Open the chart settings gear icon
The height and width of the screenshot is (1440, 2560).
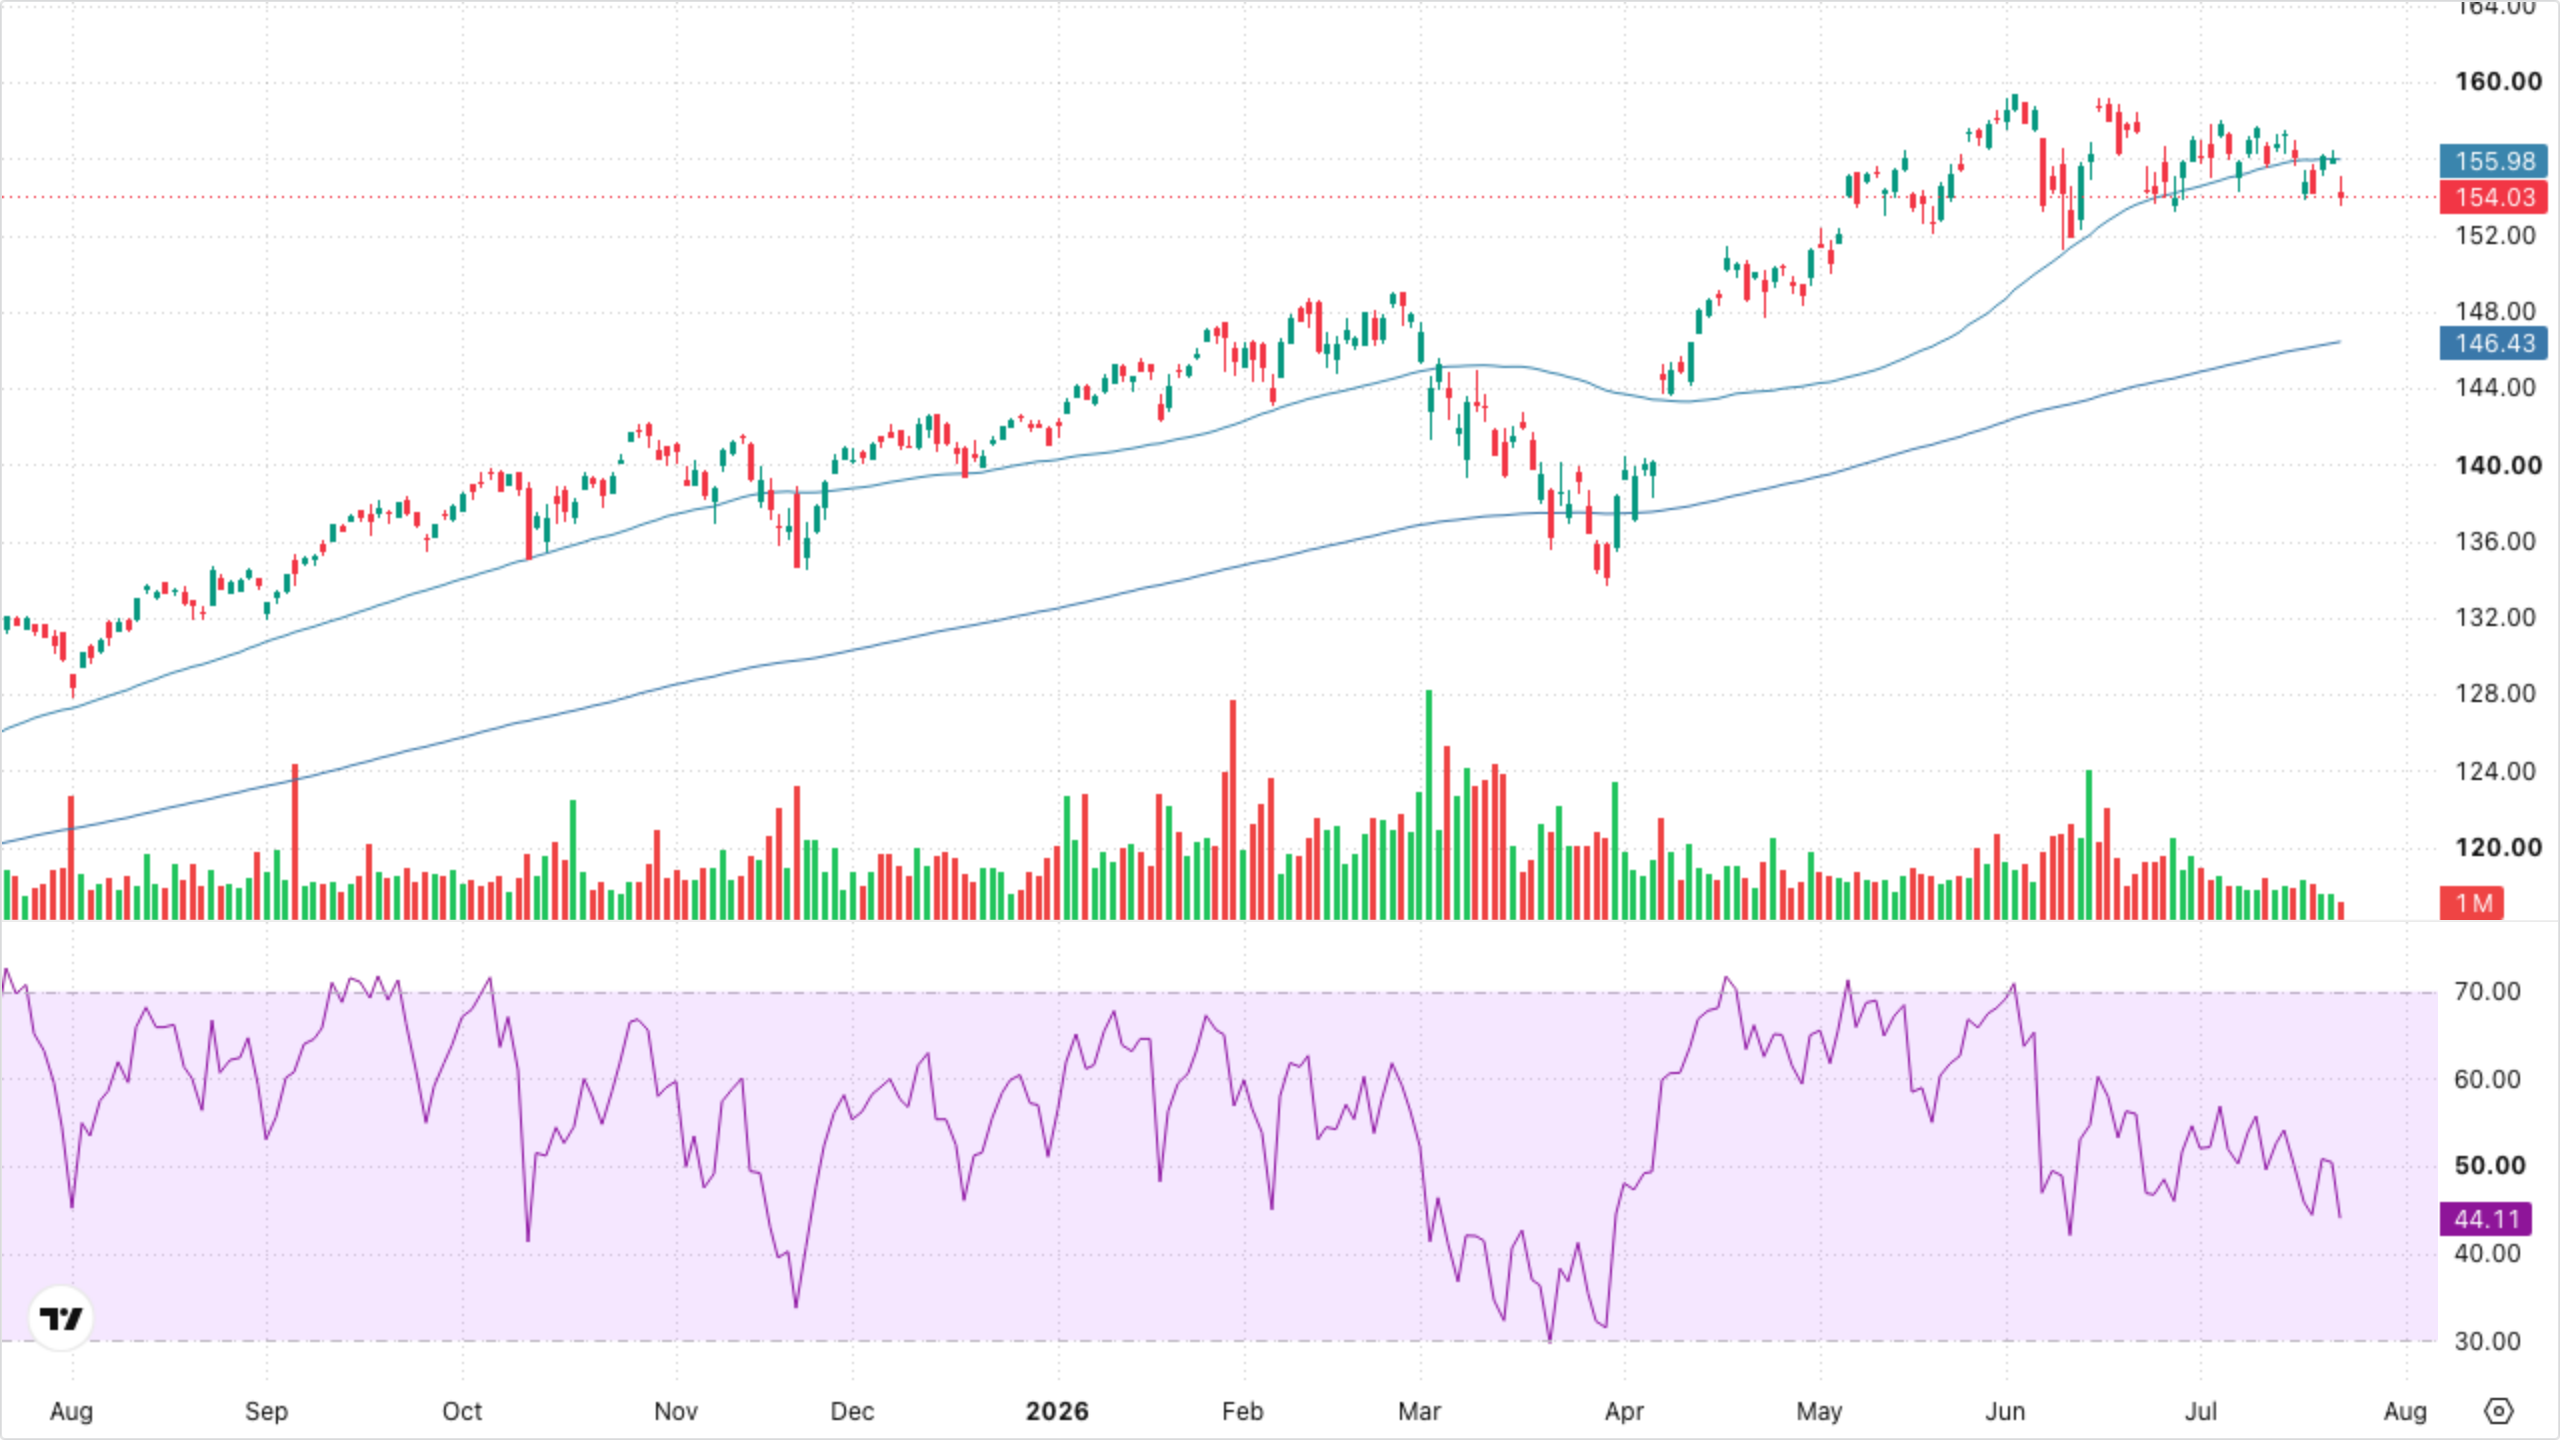[2498, 1411]
